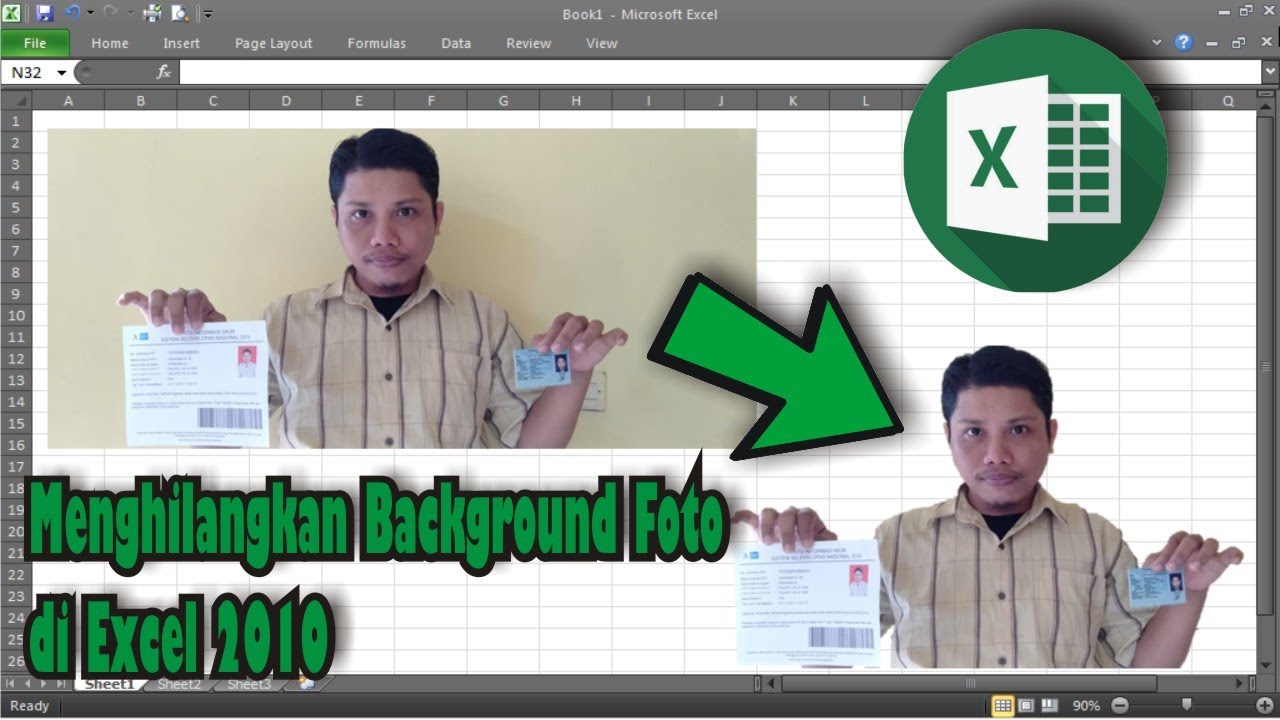
Task: Switch to Normal view in status bar
Action: (1003, 706)
